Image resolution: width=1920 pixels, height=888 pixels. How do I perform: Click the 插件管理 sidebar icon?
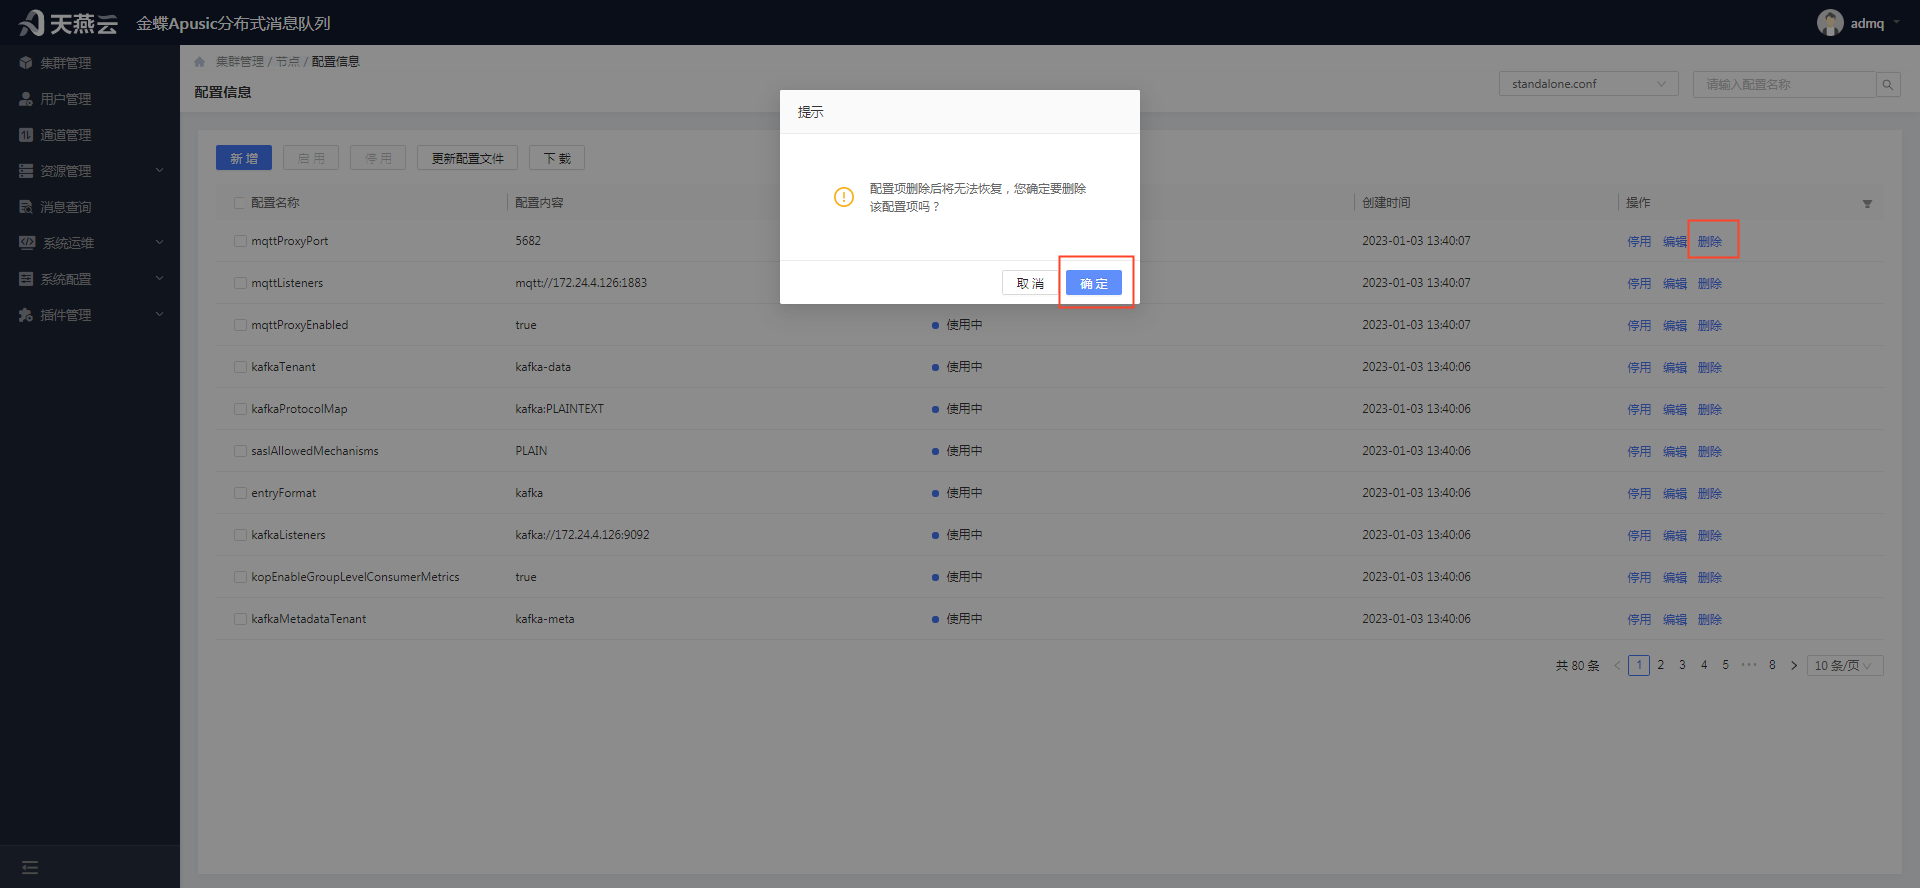pyautogui.click(x=26, y=315)
